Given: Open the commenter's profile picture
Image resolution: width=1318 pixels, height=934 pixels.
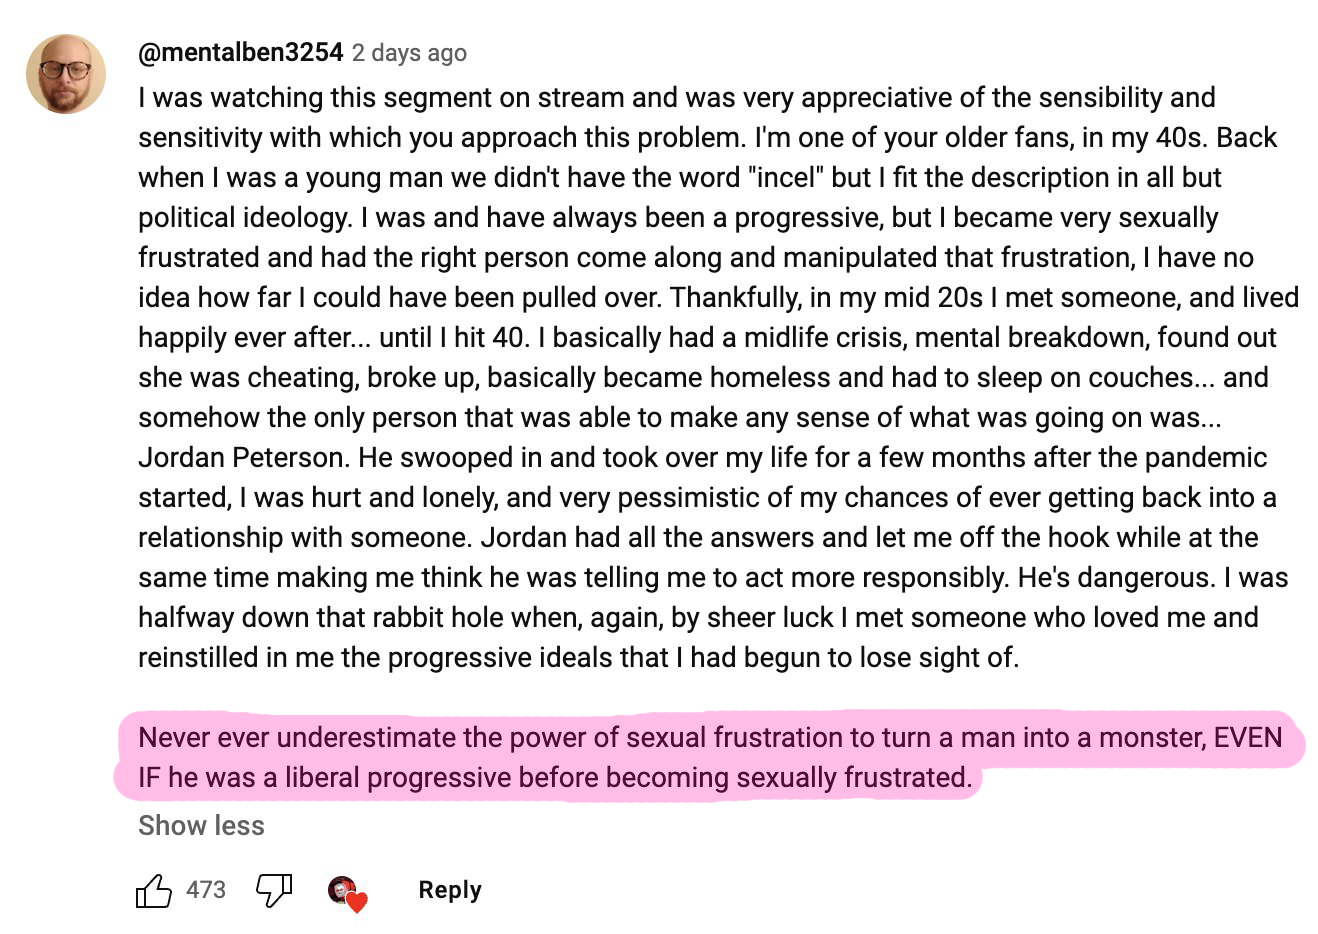Looking at the screenshot, I should click(x=66, y=74).
